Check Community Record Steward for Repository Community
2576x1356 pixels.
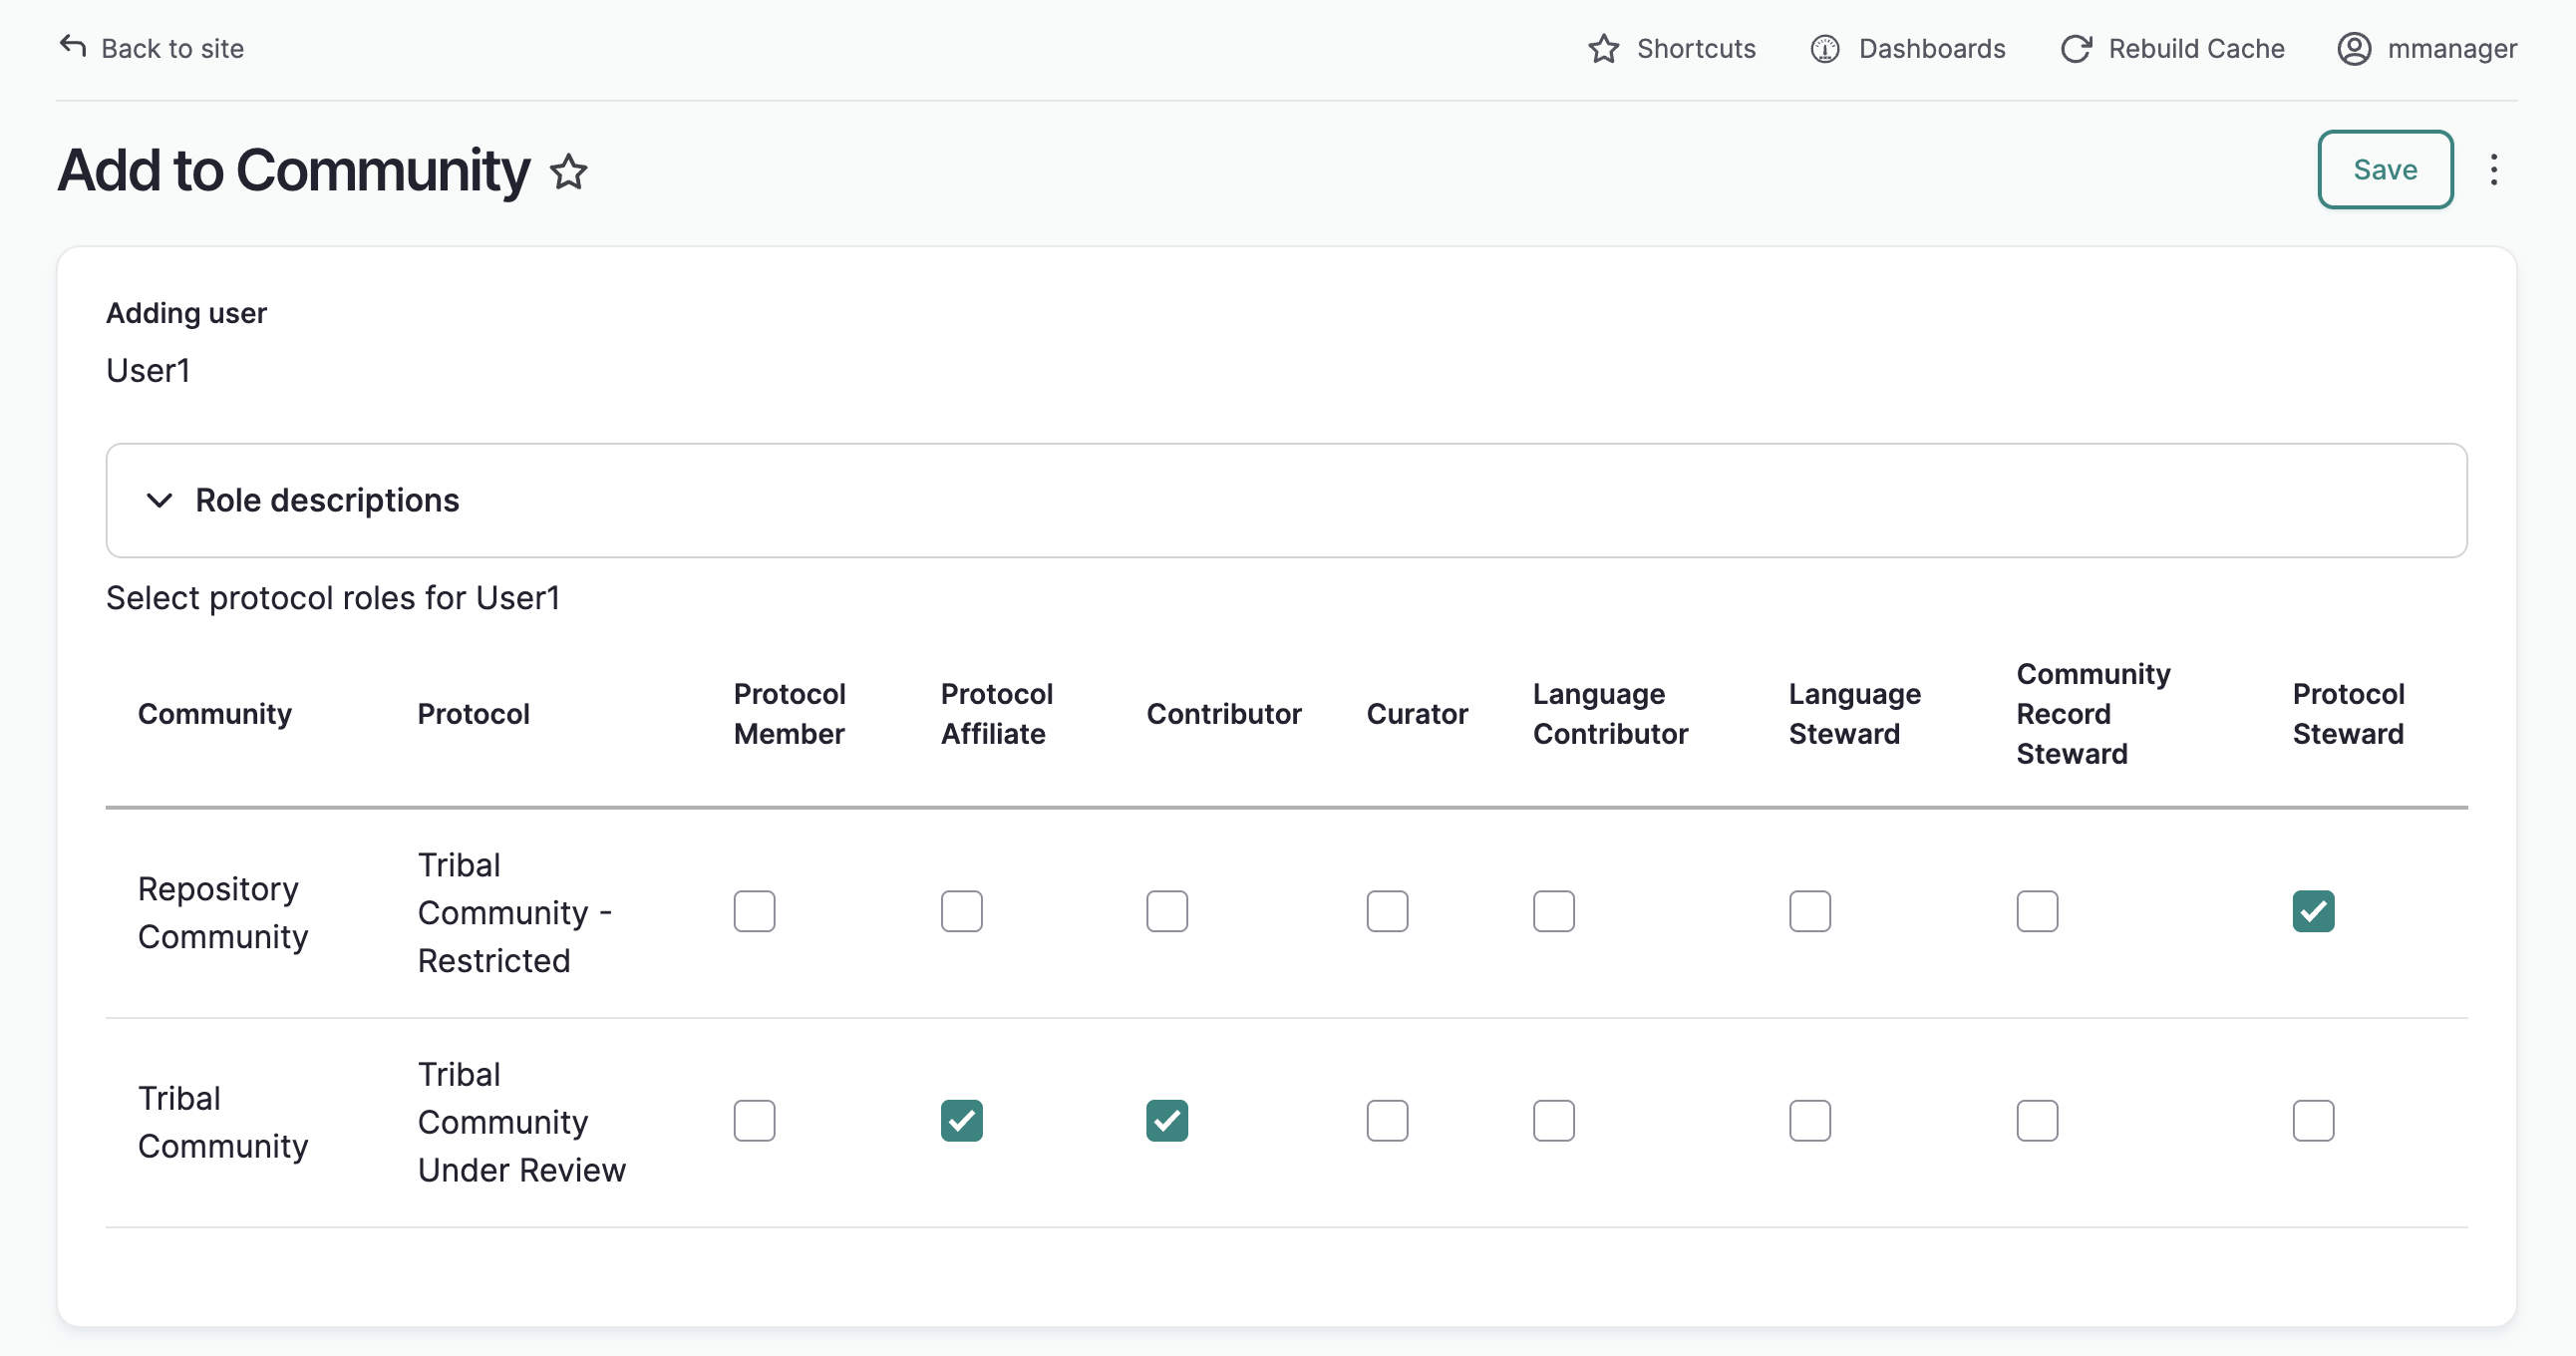[x=2037, y=911]
